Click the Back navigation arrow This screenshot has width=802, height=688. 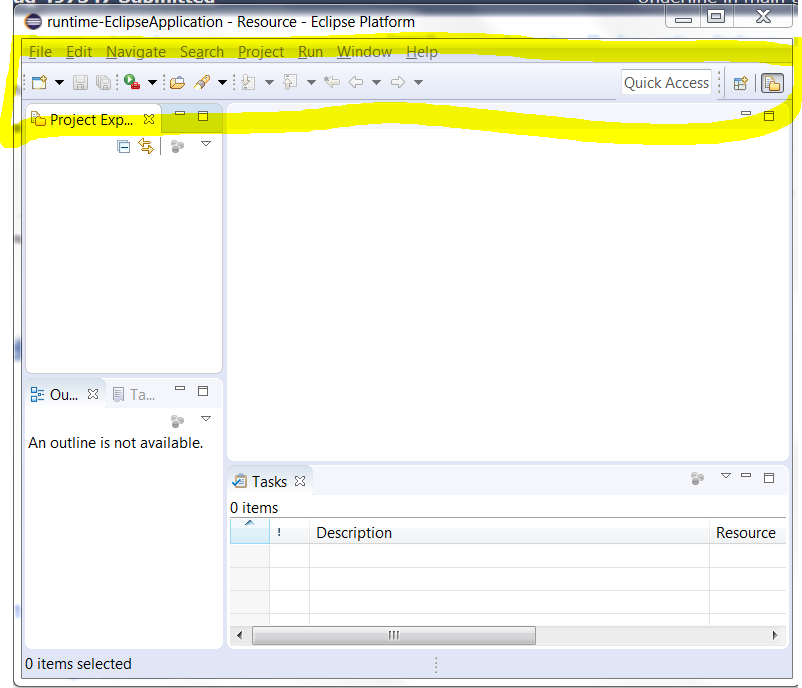tap(356, 82)
